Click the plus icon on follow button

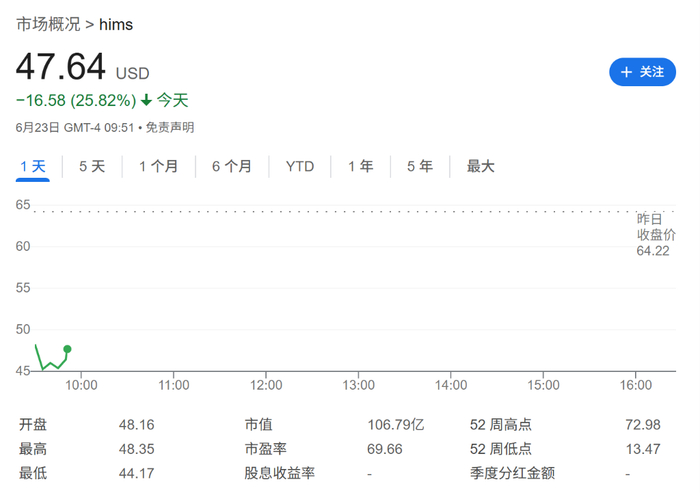627,72
